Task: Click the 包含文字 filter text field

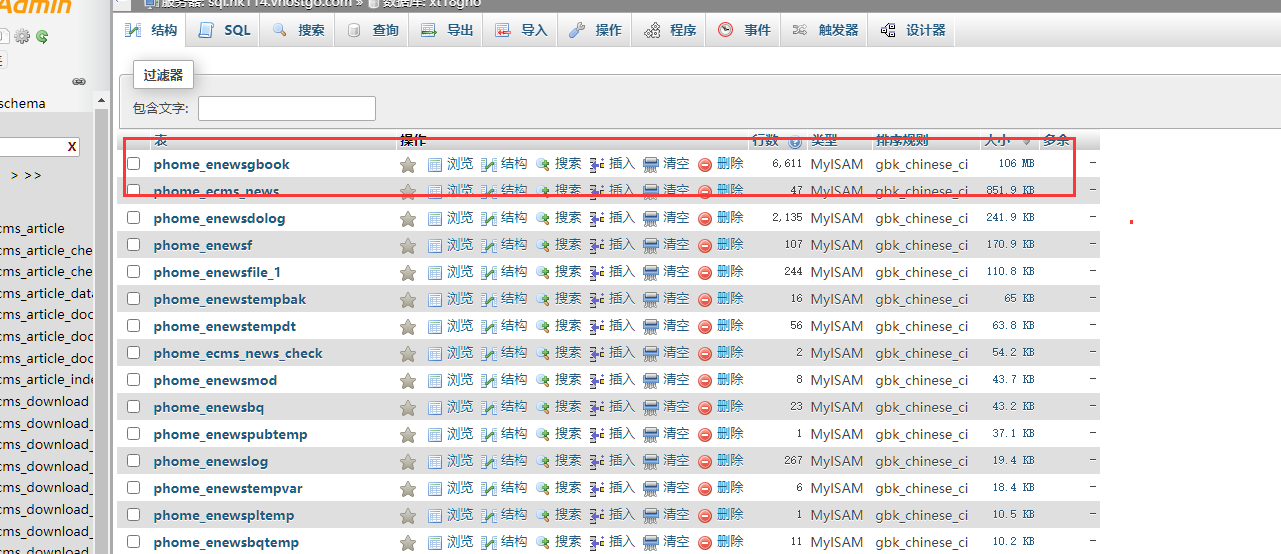Action: pyautogui.click(x=287, y=108)
